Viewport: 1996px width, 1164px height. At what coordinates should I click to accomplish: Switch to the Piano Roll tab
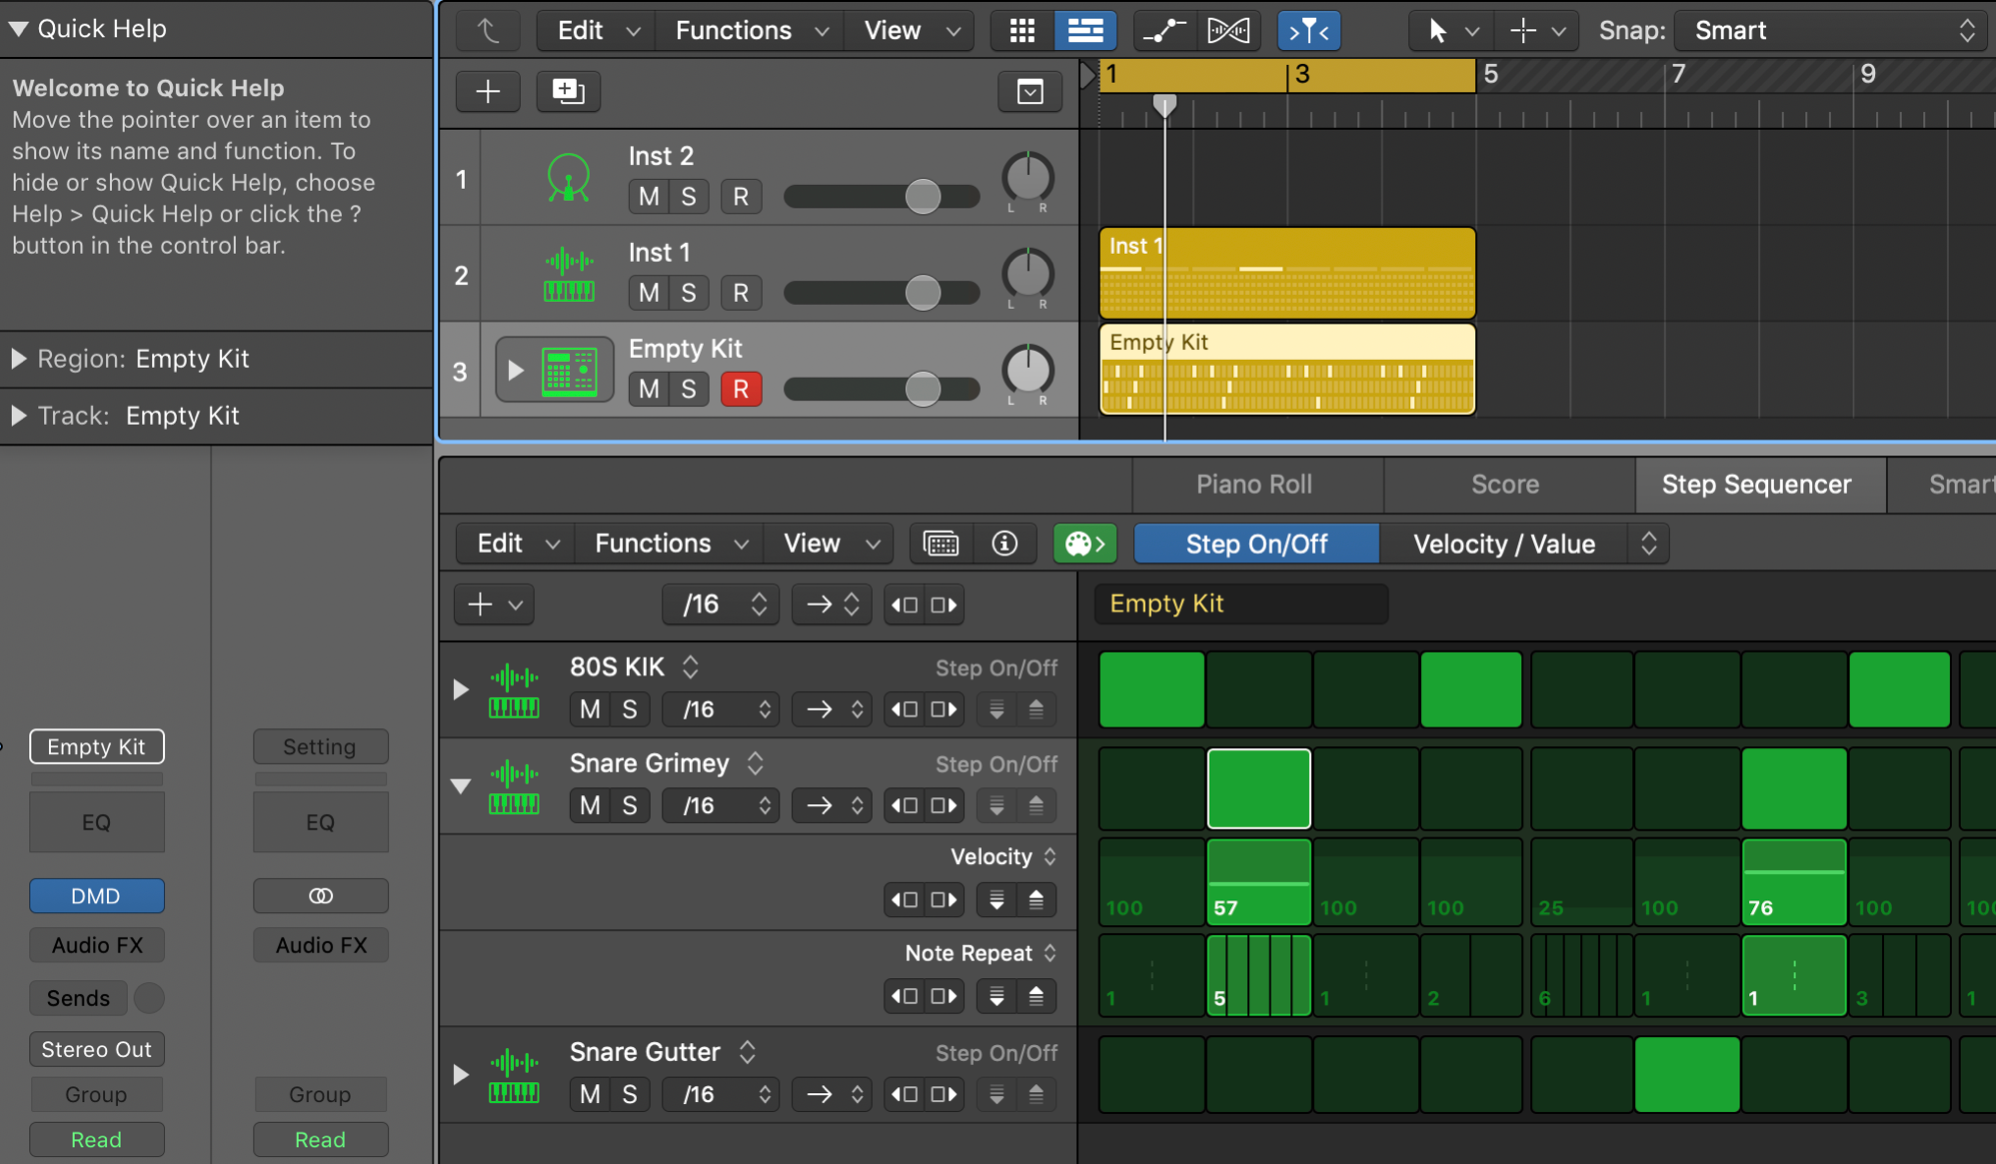[x=1254, y=484]
